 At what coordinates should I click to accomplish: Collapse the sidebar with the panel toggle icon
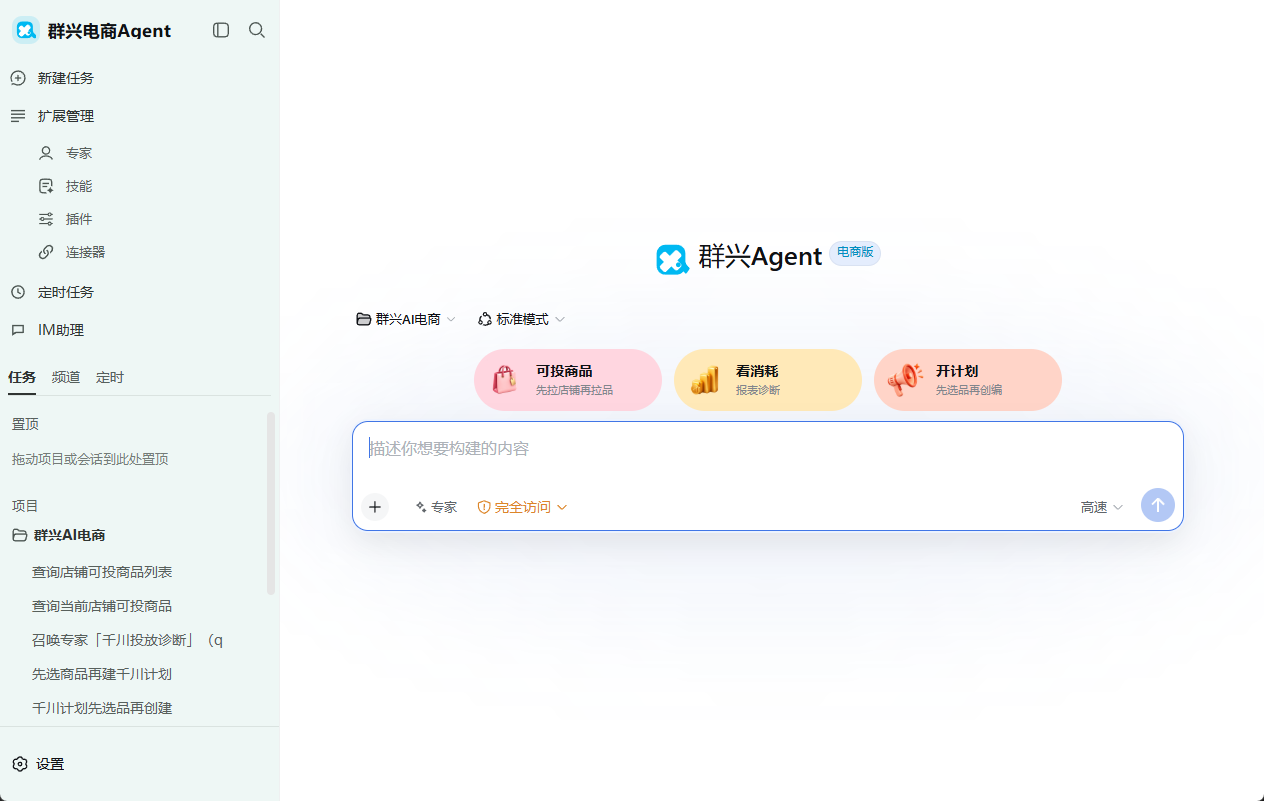221,30
